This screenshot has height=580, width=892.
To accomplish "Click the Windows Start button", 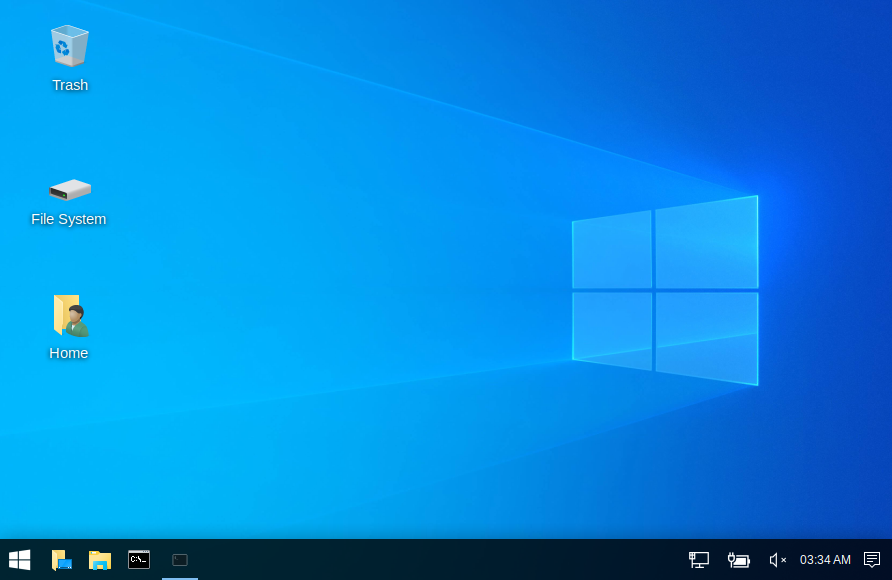I will (19, 560).
